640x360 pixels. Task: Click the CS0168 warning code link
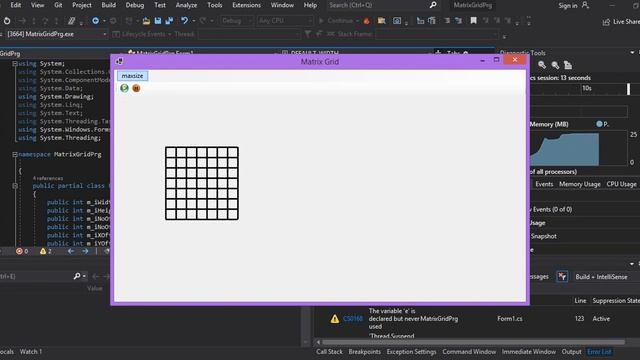coord(353,319)
